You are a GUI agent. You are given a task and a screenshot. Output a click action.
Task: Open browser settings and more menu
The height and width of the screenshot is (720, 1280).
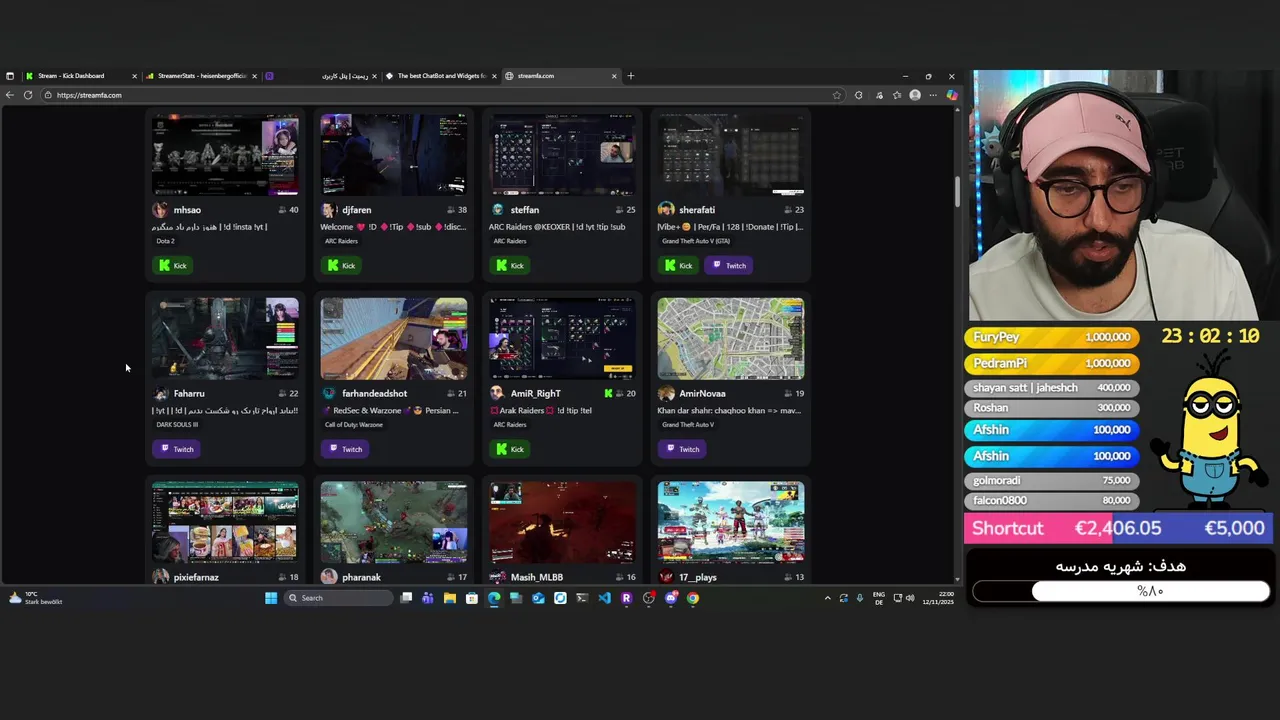point(932,95)
